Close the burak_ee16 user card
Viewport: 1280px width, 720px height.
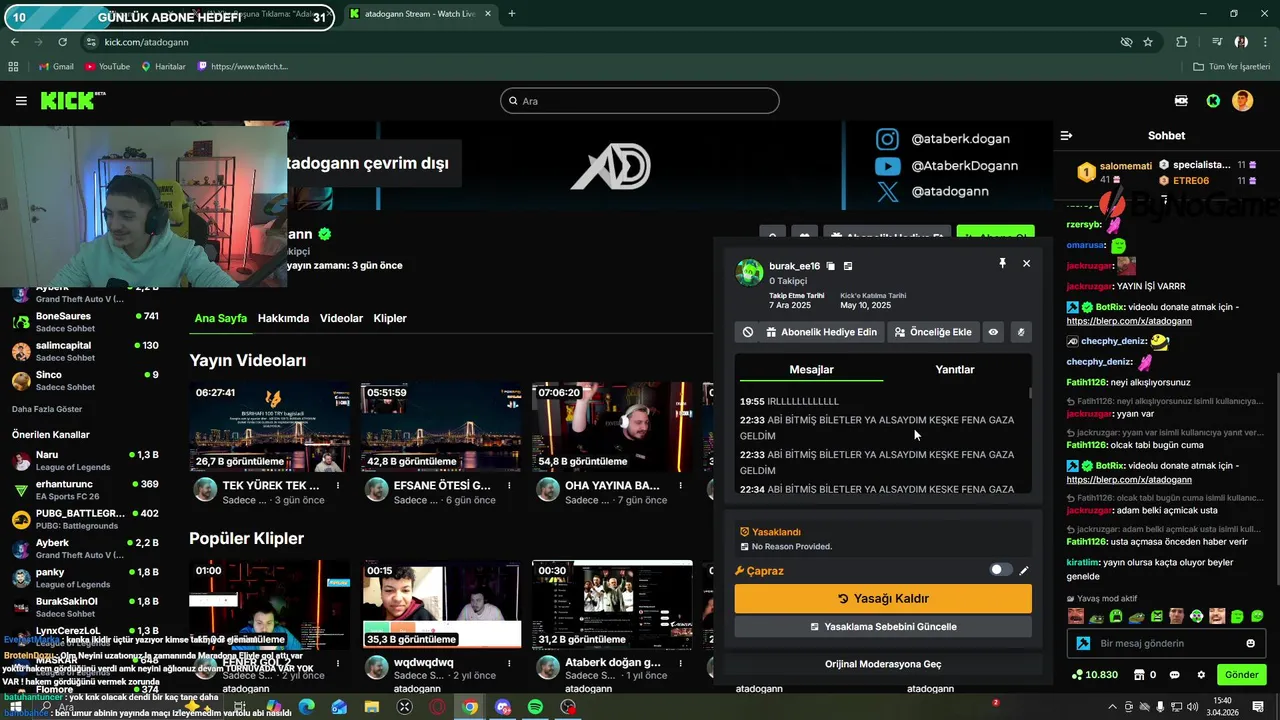tap(1026, 263)
